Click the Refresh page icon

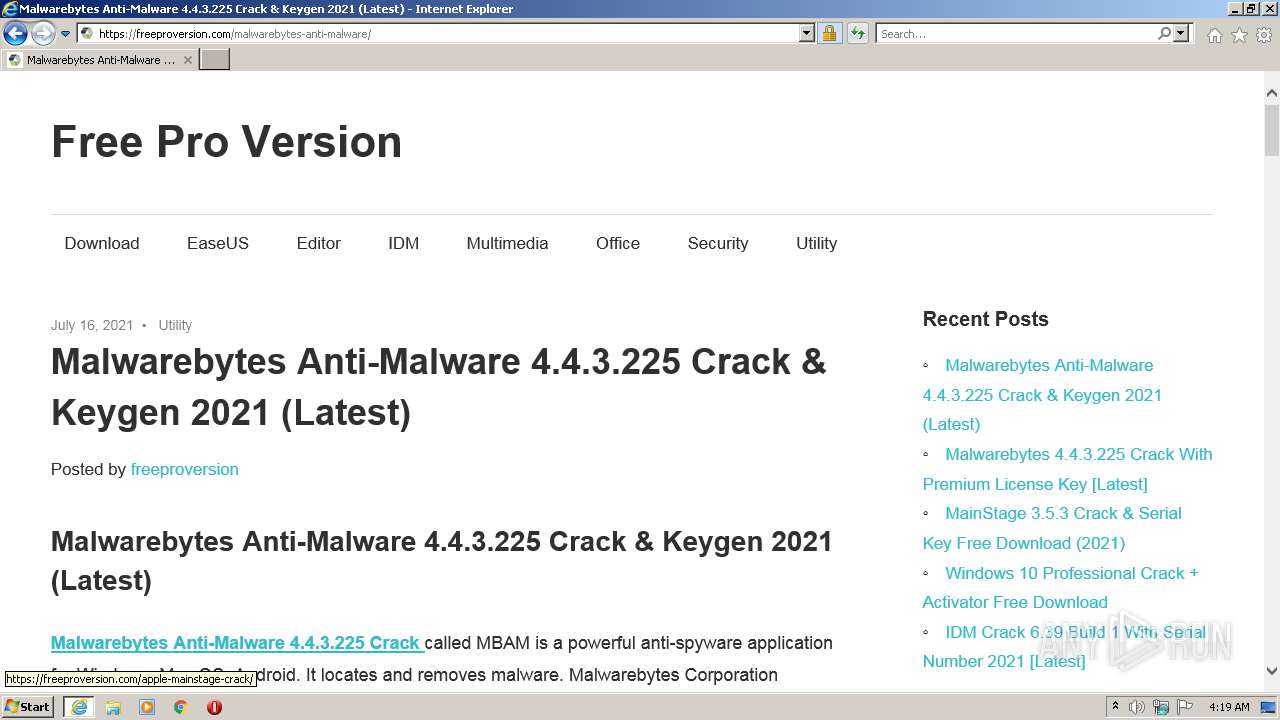point(857,33)
